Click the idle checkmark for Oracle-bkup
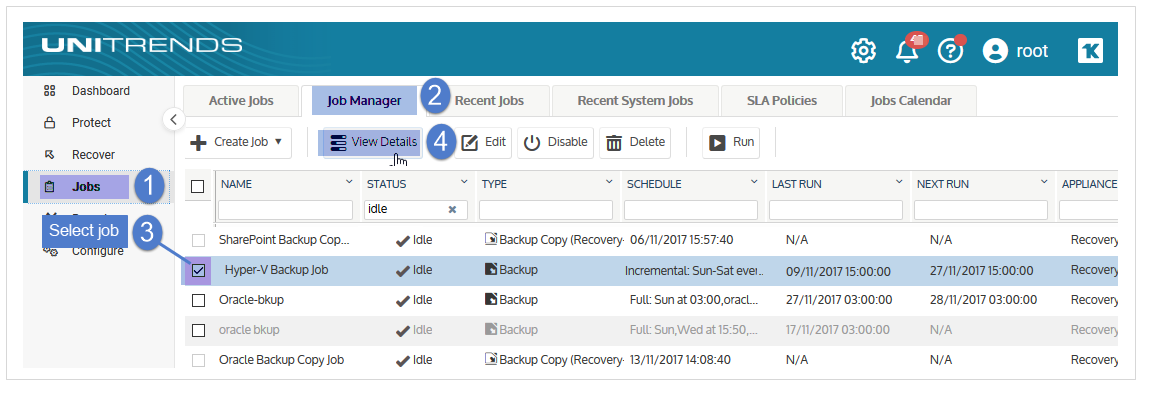This screenshot has width=1160, height=399. (402, 301)
